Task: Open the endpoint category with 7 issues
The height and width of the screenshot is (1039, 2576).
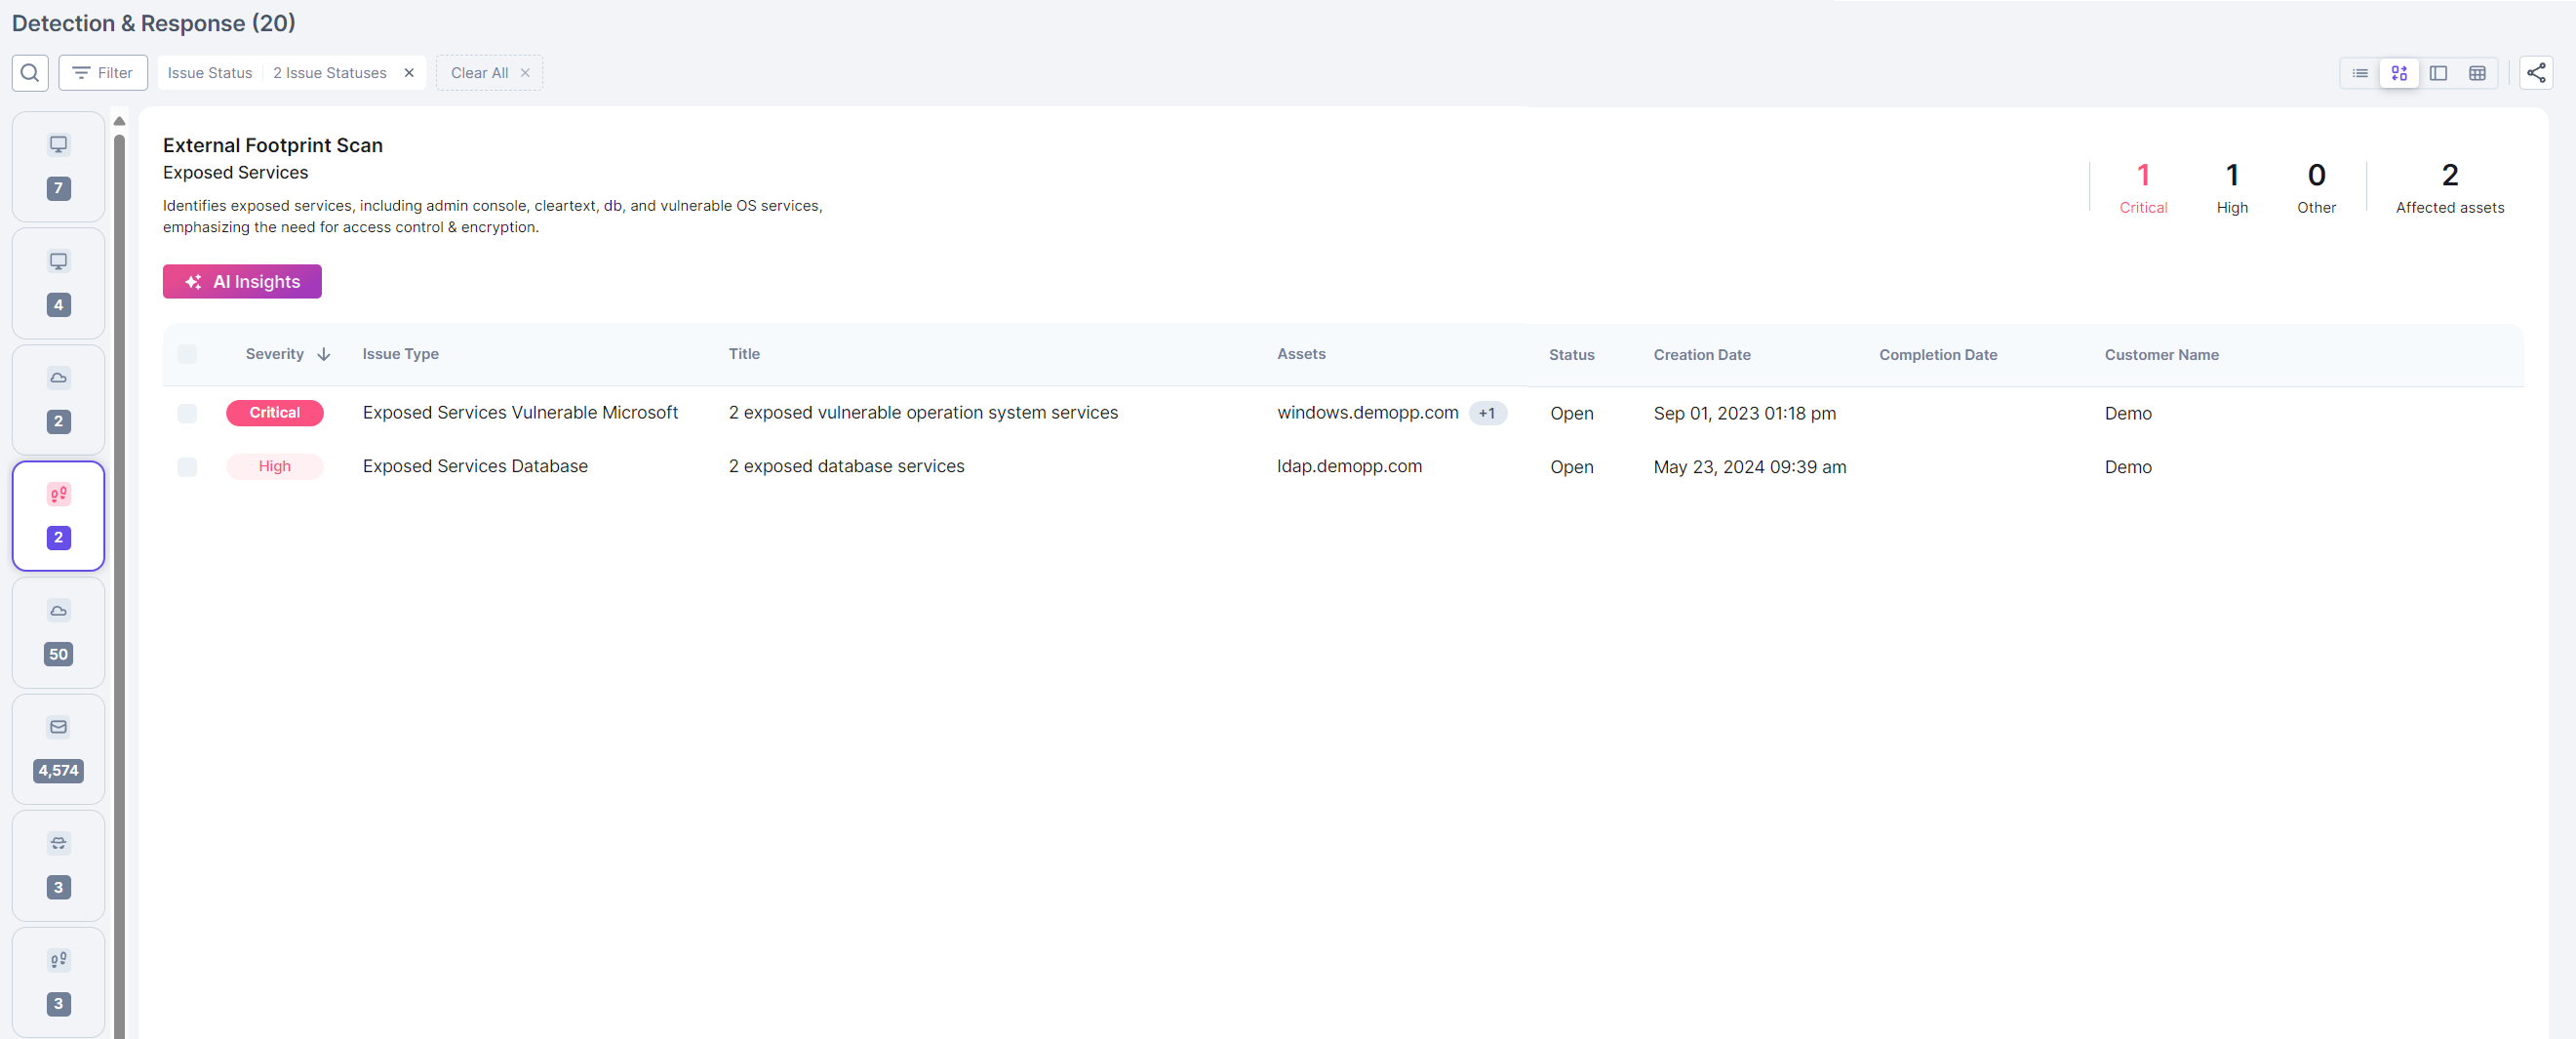Action: pos(58,166)
